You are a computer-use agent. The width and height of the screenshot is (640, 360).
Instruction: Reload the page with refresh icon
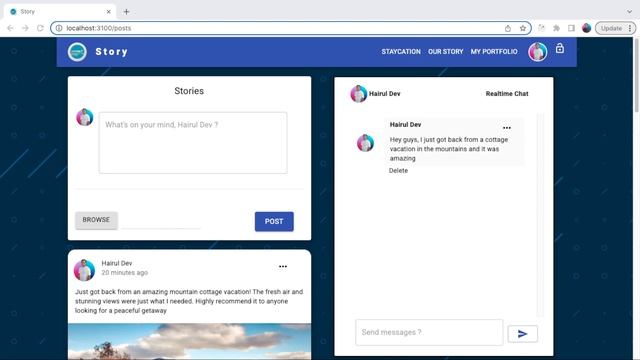coord(40,28)
